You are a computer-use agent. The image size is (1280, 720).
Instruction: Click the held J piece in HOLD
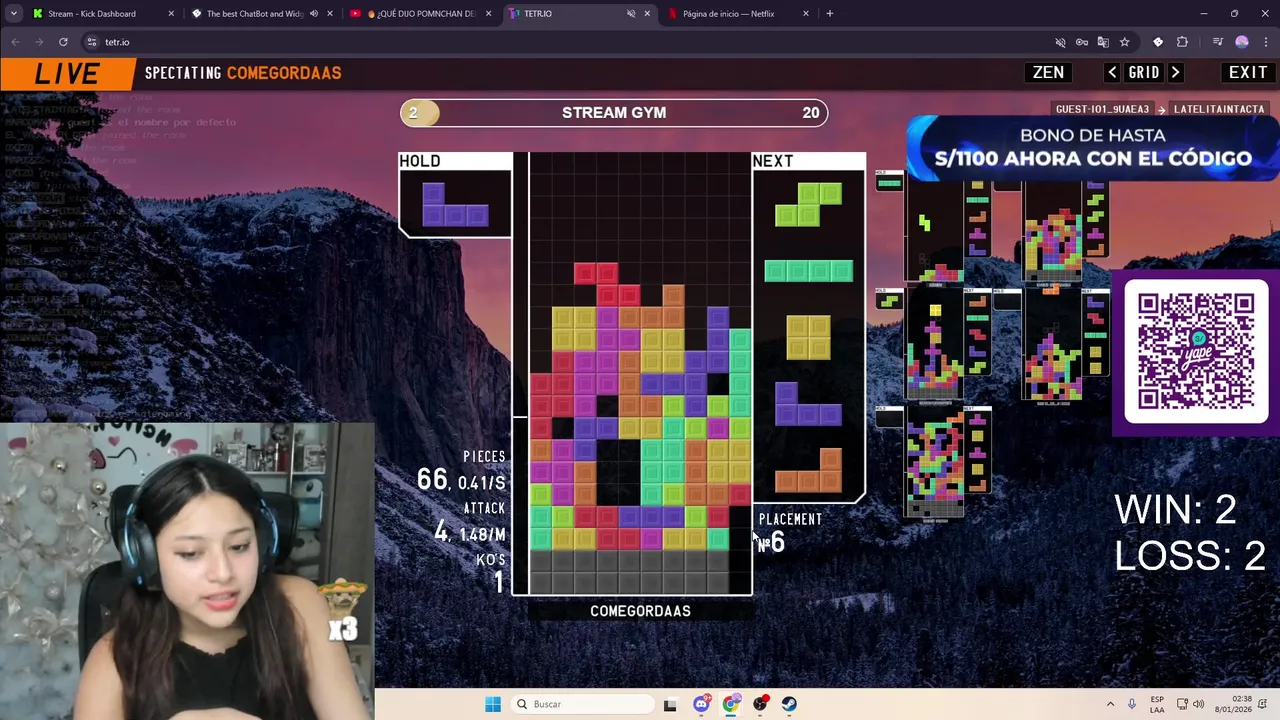(455, 203)
